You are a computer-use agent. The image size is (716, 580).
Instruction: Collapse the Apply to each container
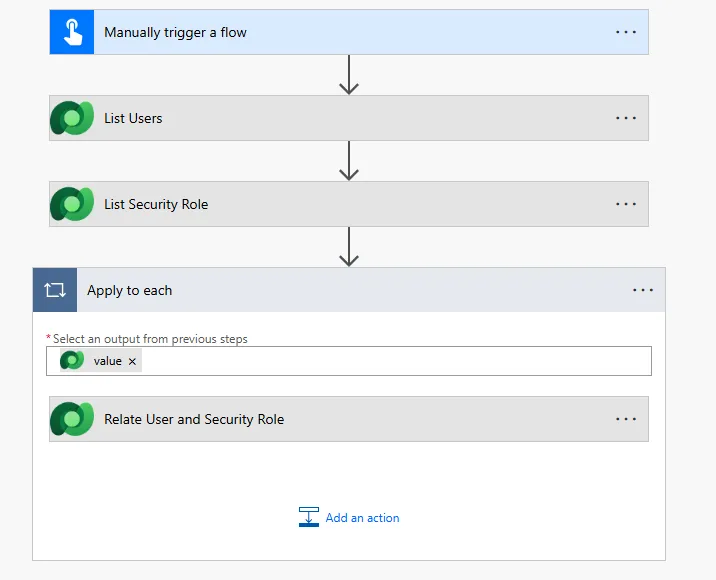[x=349, y=290]
